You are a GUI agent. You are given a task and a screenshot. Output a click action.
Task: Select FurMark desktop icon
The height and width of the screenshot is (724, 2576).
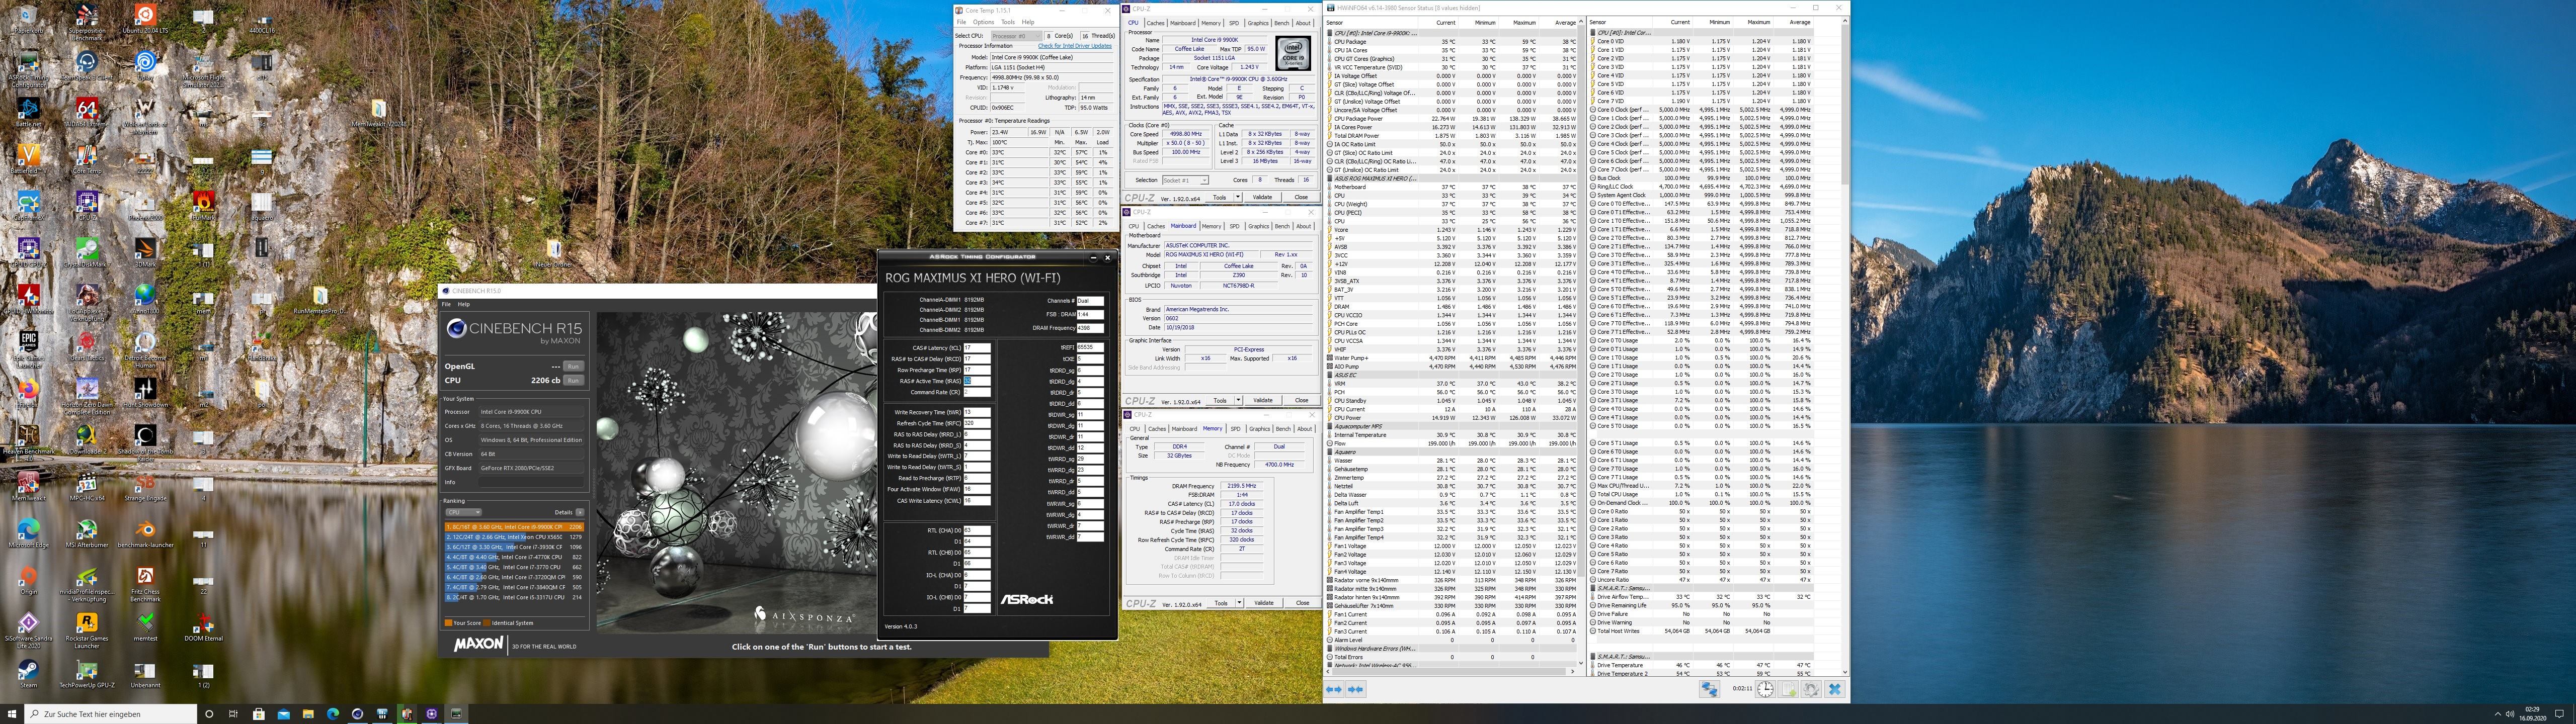(x=204, y=205)
